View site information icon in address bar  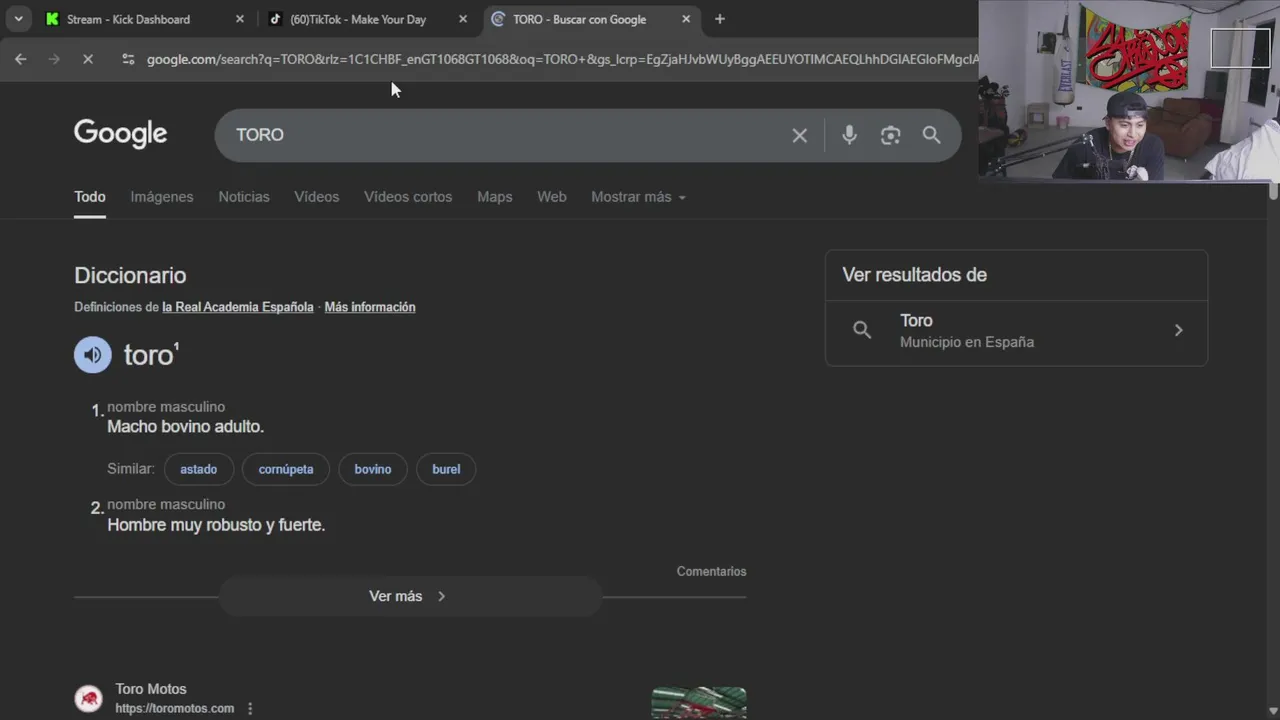click(x=127, y=59)
